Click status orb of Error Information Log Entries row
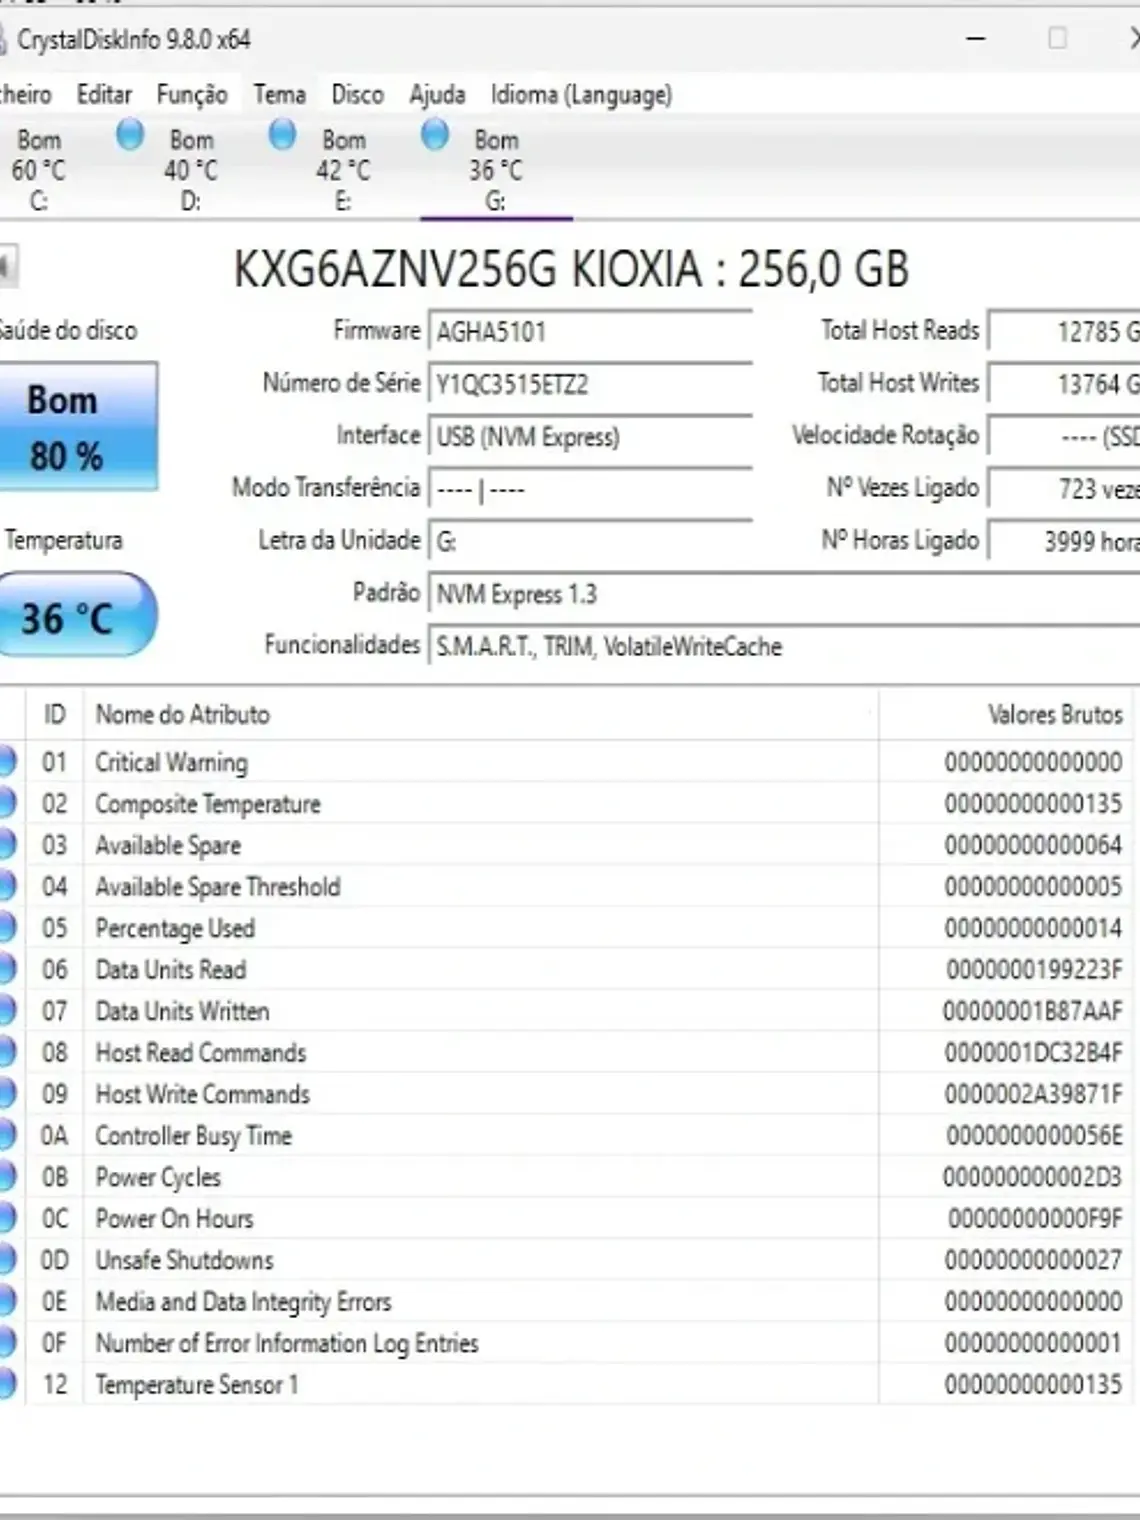Image resolution: width=1140 pixels, height=1520 pixels. [x=6, y=1343]
